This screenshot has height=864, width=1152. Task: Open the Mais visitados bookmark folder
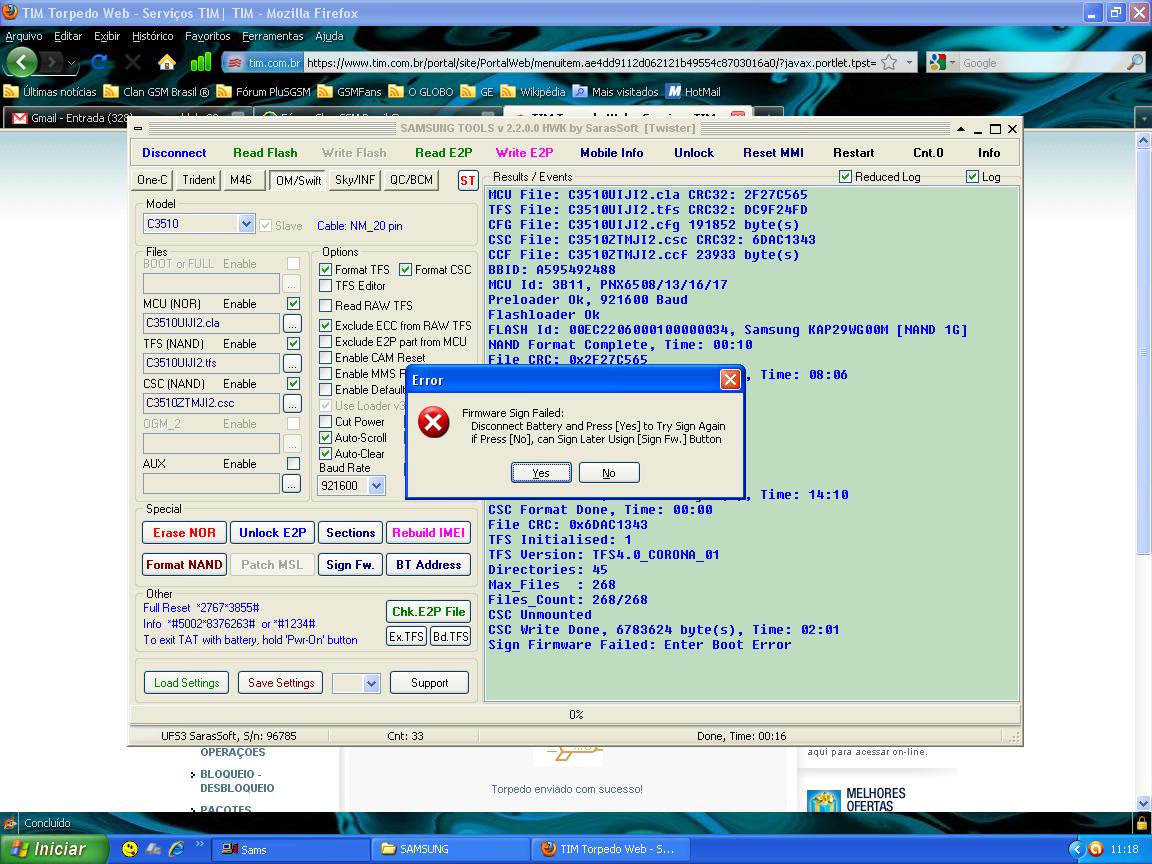[616, 92]
